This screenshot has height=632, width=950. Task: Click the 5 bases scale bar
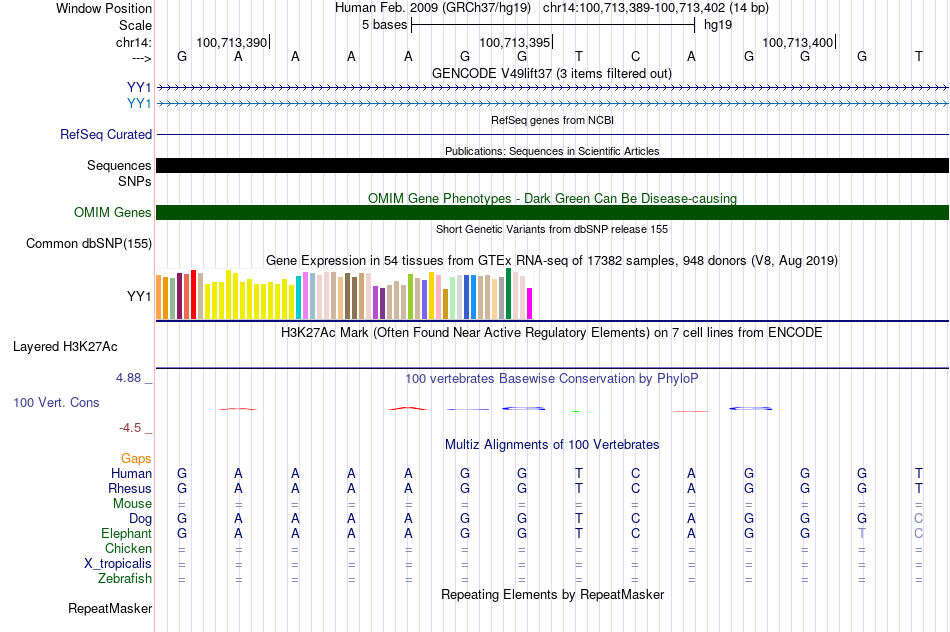(553, 25)
